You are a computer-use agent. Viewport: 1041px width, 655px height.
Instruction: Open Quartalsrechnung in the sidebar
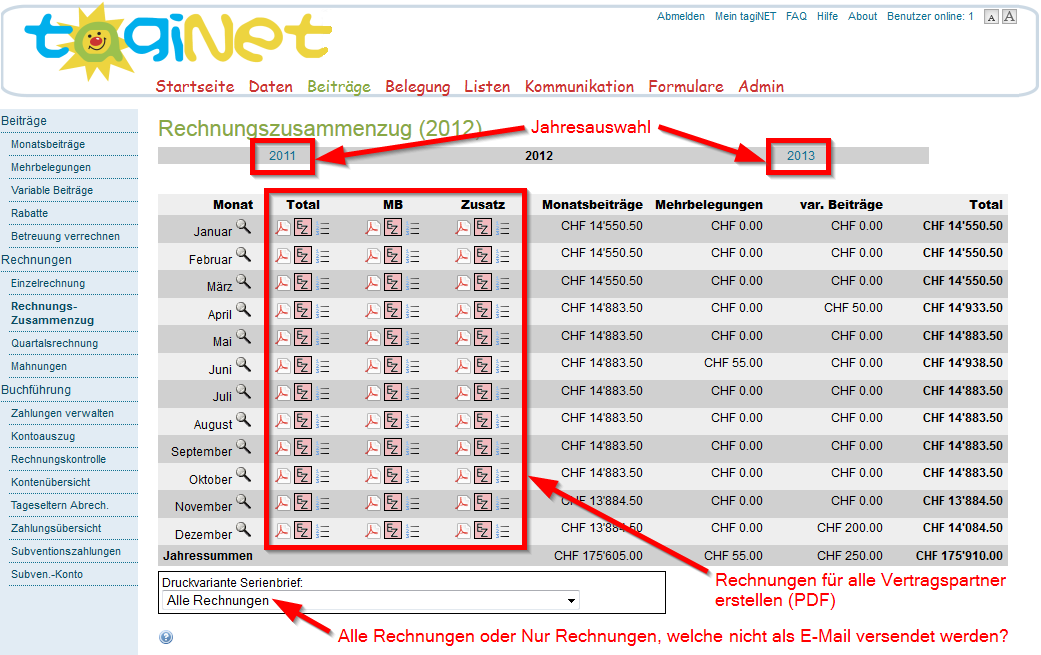[54, 344]
